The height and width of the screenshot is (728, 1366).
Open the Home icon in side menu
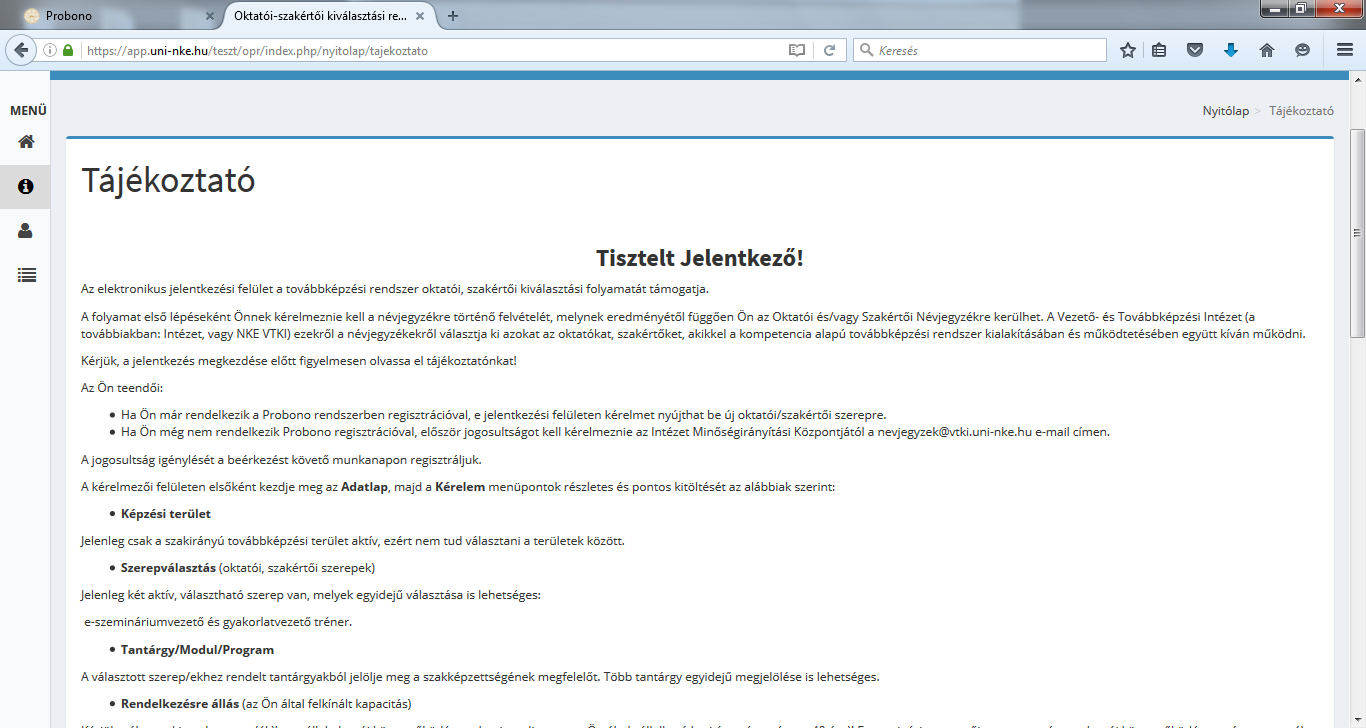pos(26,142)
